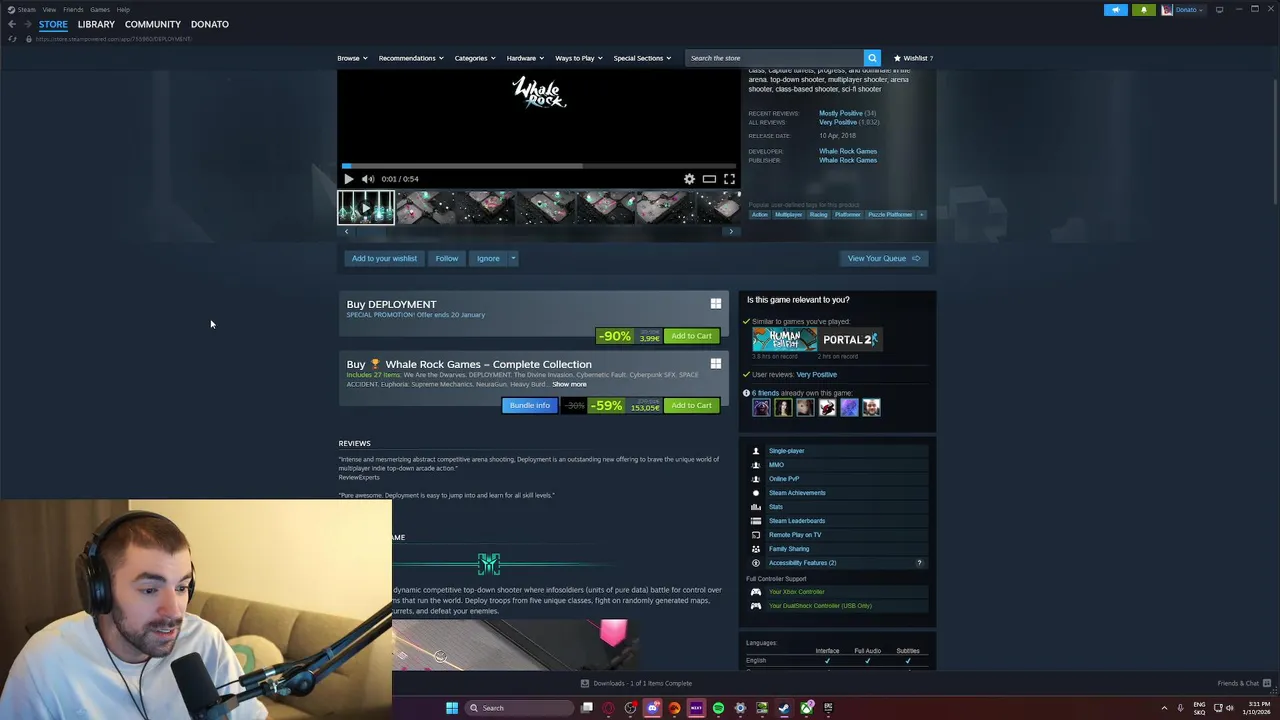This screenshot has width=1280, height=720.
Task: Expand trailer to fullscreen
Action: (729, 179)
